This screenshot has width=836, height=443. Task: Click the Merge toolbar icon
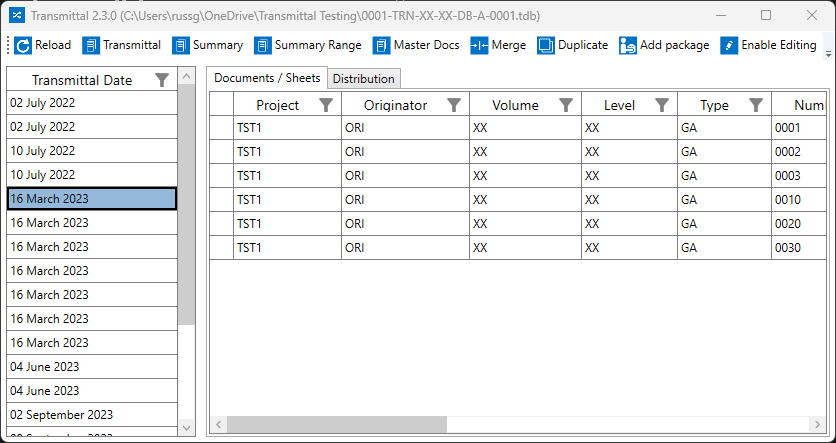(x=478, y=45)
